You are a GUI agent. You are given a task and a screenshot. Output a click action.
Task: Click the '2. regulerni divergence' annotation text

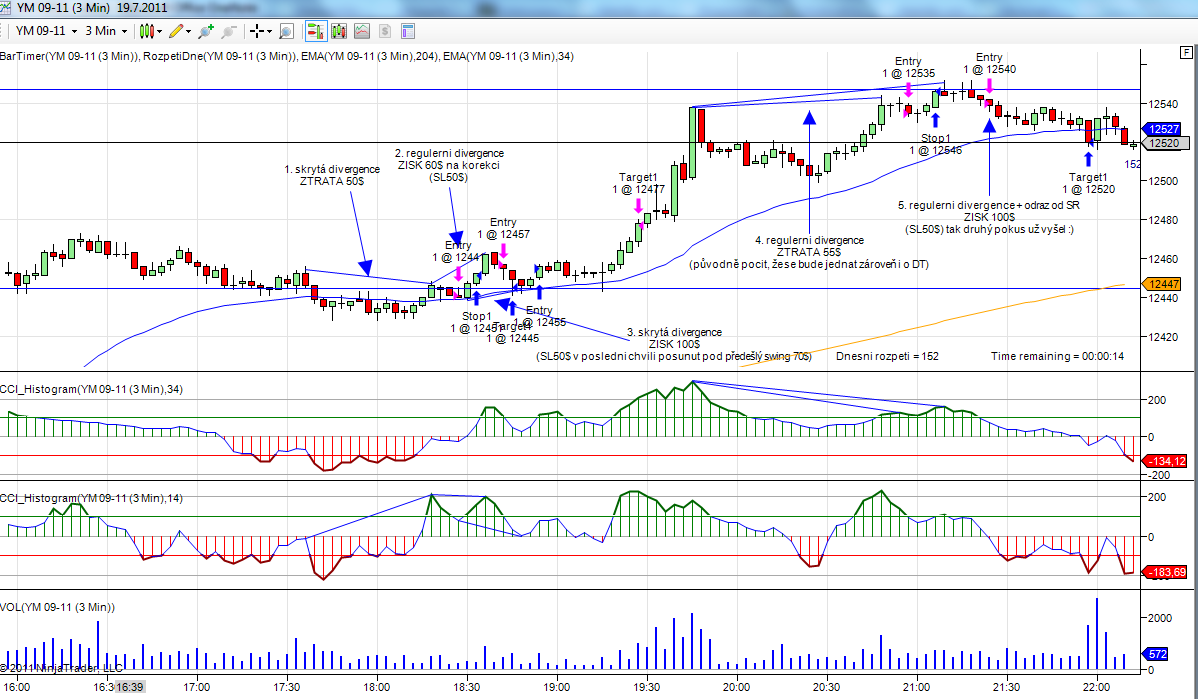coord(449,153)
